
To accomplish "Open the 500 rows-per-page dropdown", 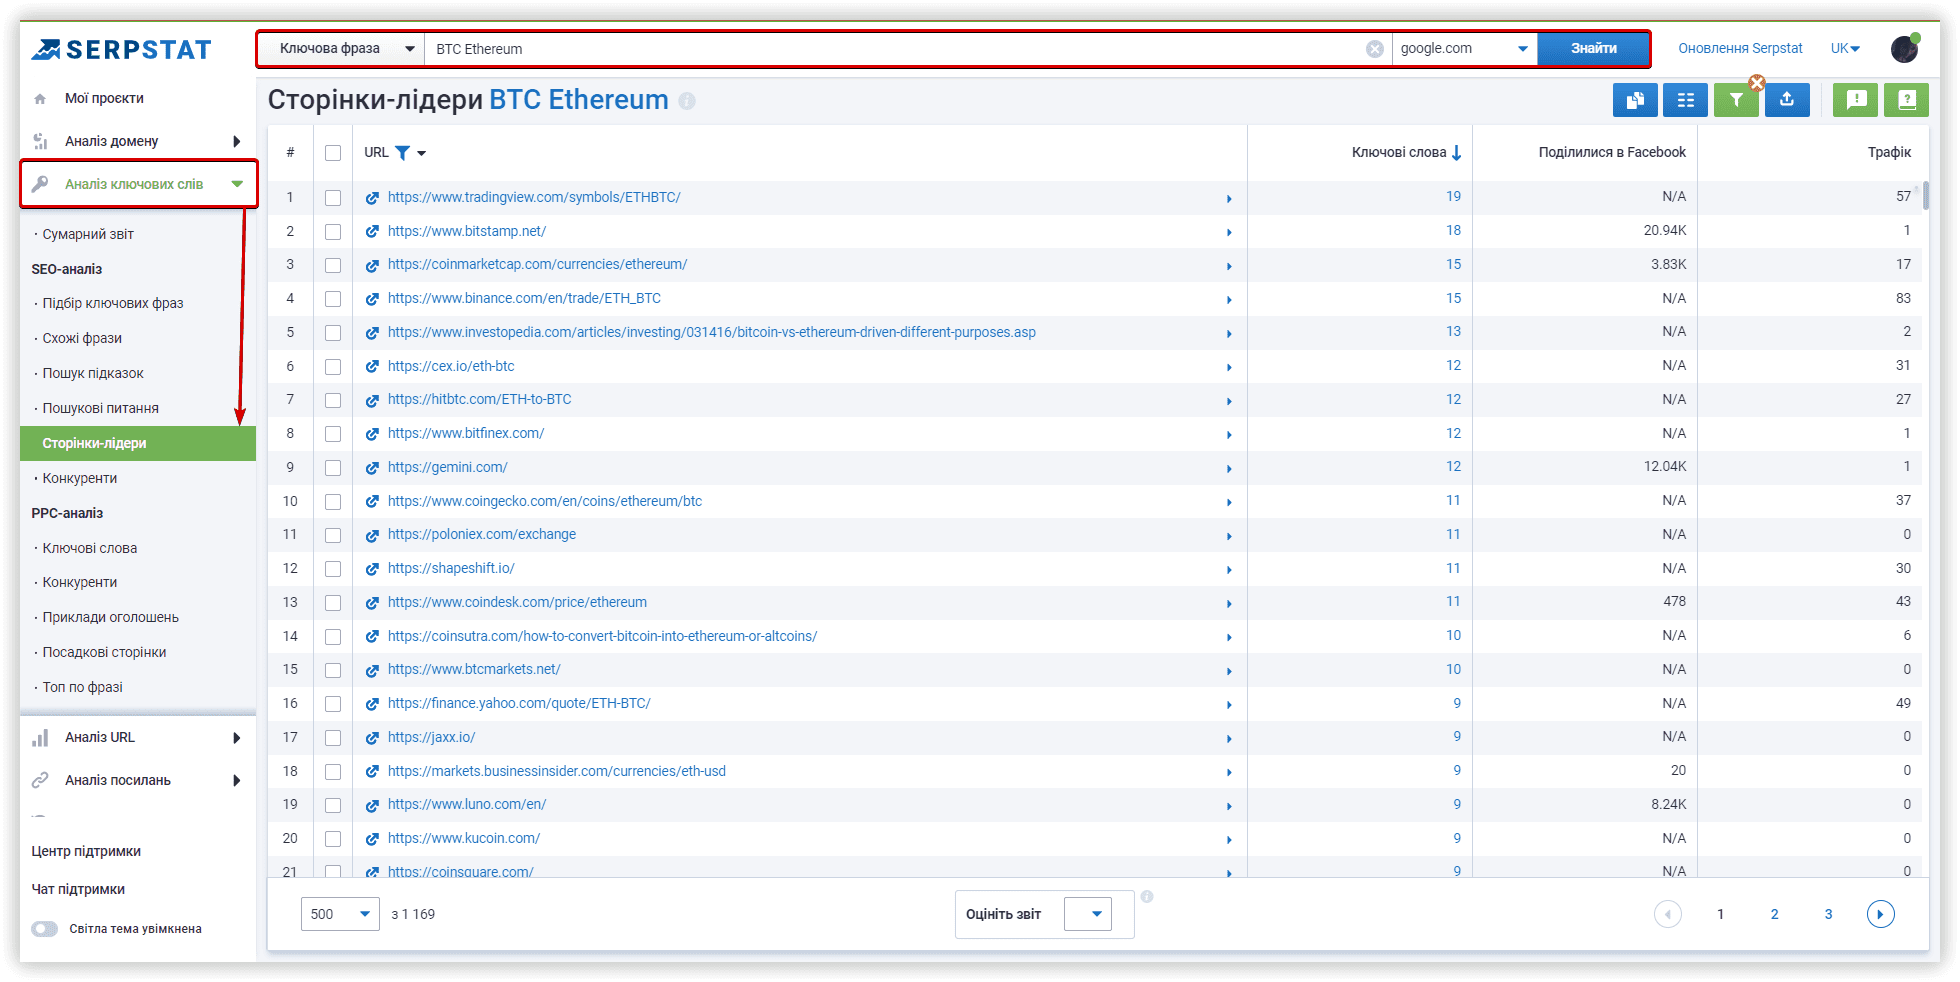I will pos(340,914).
